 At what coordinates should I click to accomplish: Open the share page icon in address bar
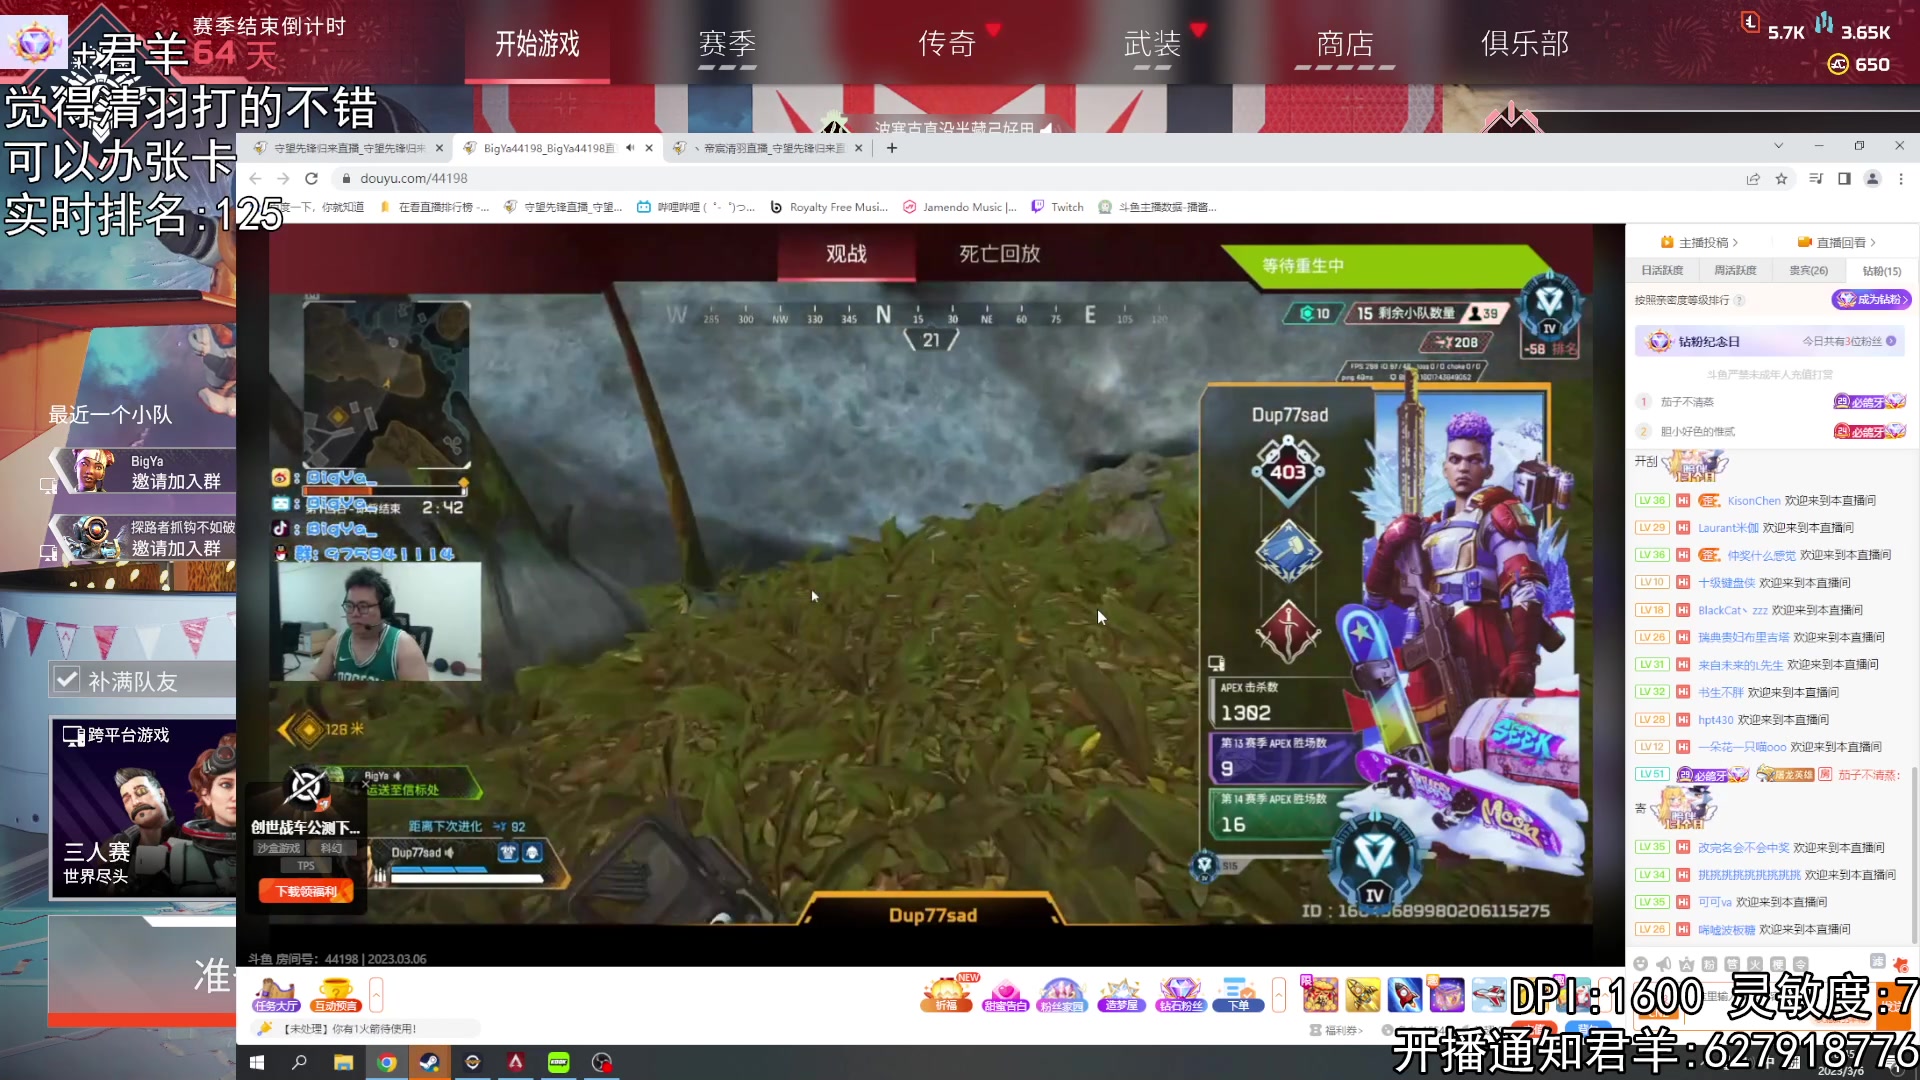click(1753, 178)
